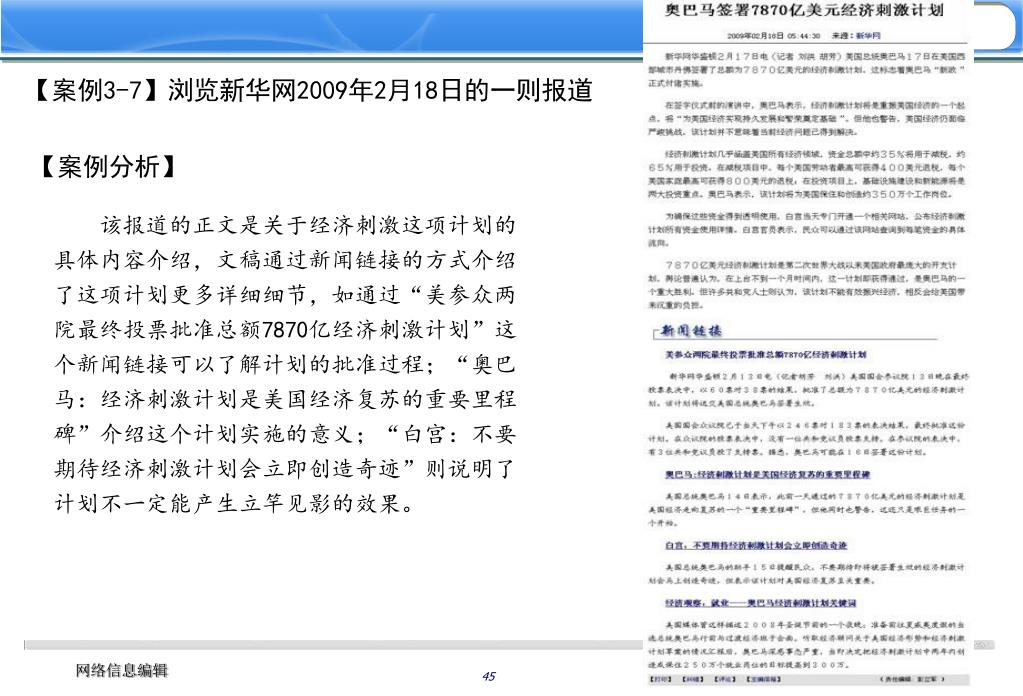1023x696 pixels.
Task: Click the 【案例分析】 heading
Action: click(x=108, y=167)
